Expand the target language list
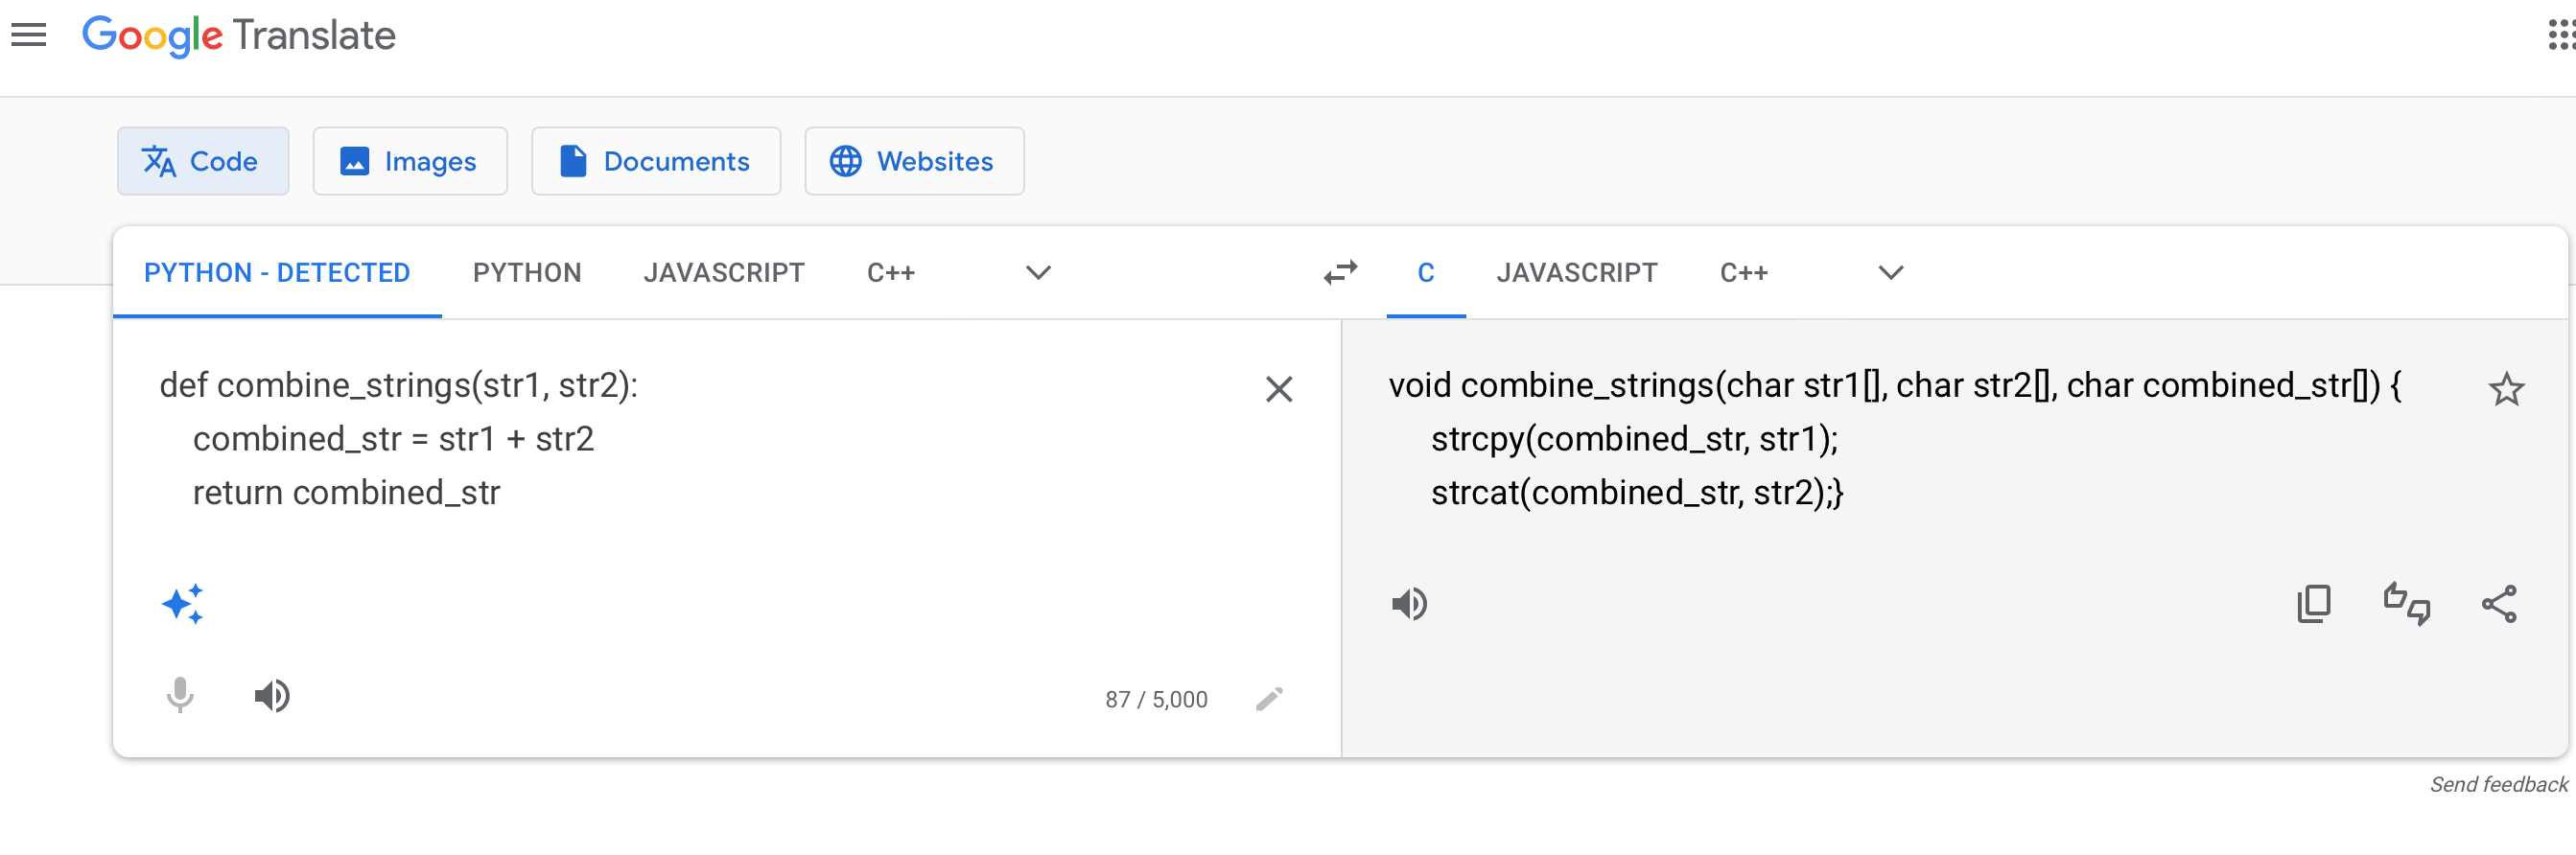 1890,273
